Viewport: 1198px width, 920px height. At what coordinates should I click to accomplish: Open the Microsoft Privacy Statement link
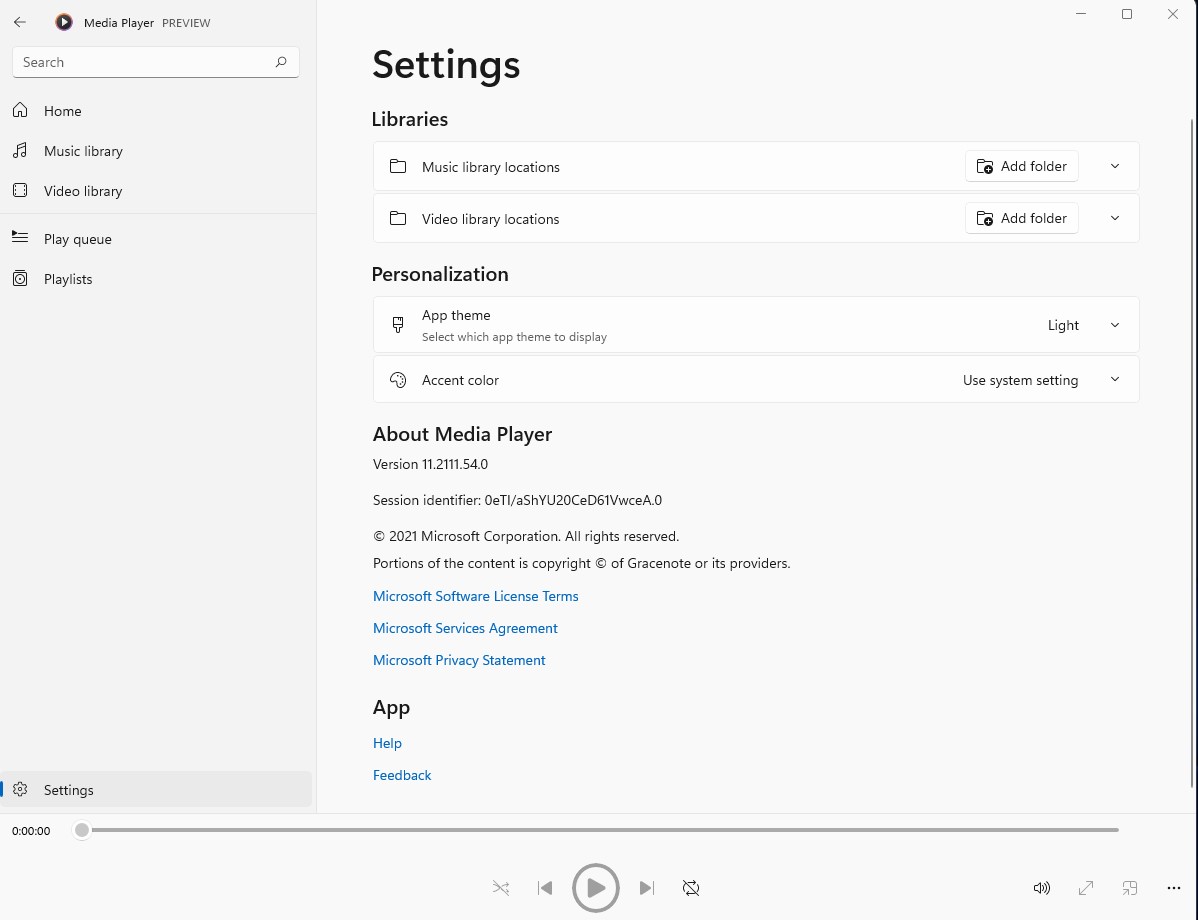pyautogui.click(x=459, y=660)
